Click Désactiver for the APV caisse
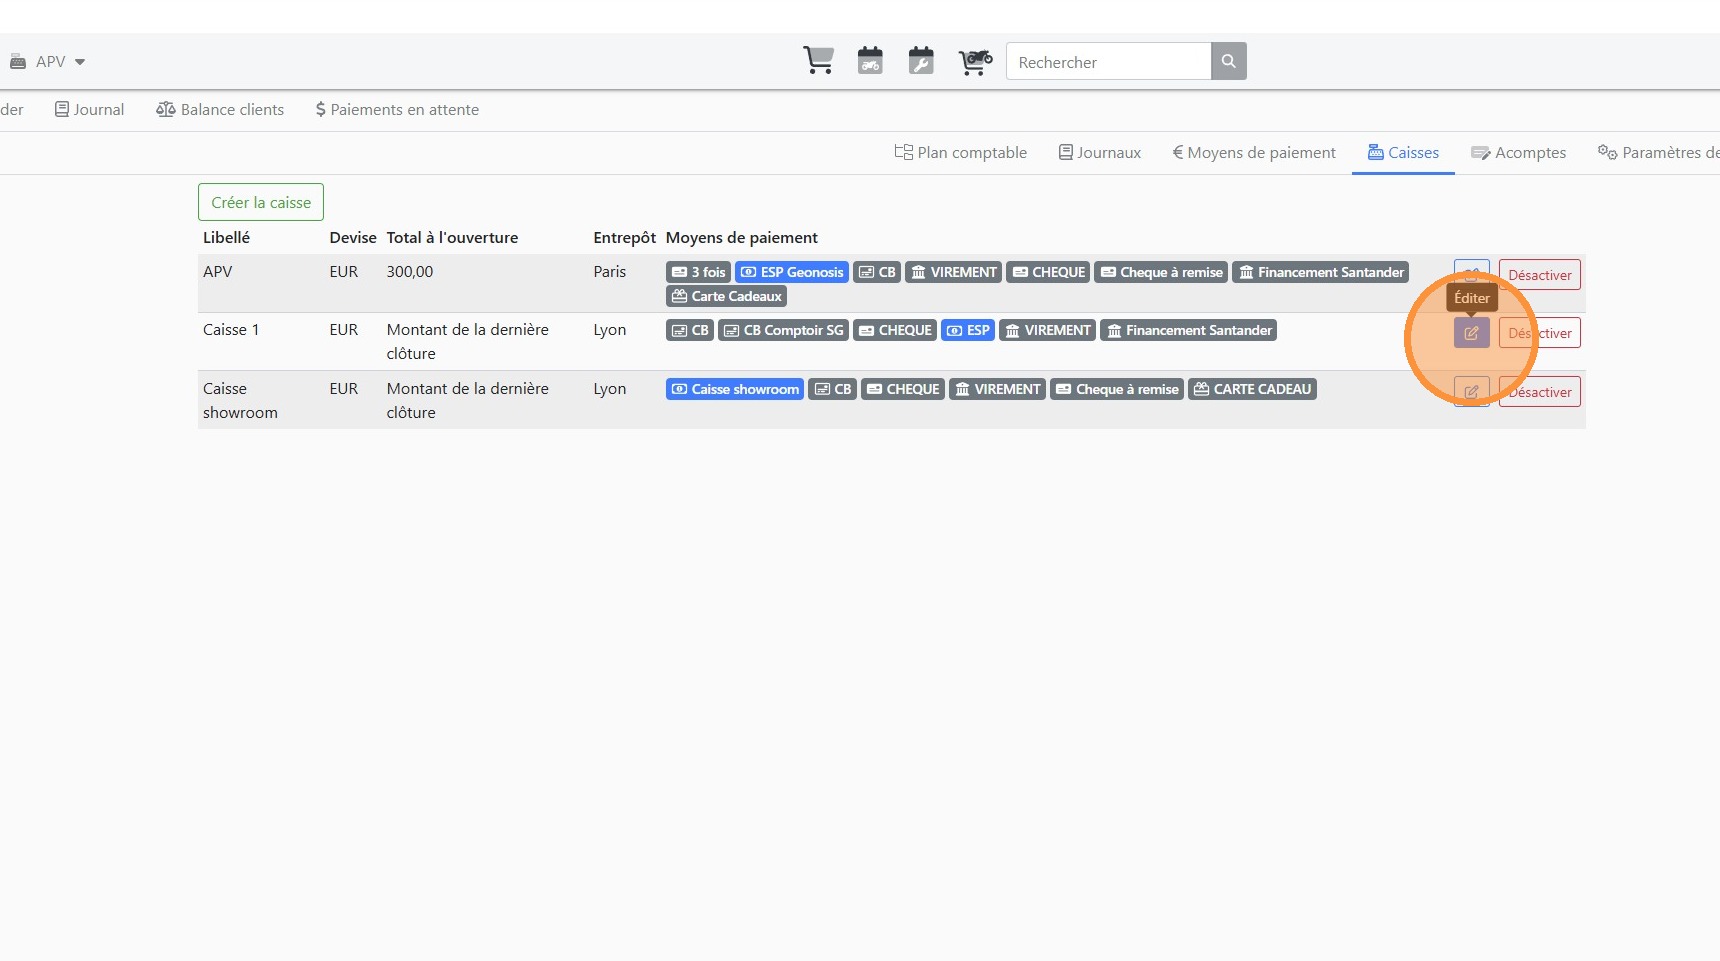The image size is (1720, 961). pos(1540,275)
